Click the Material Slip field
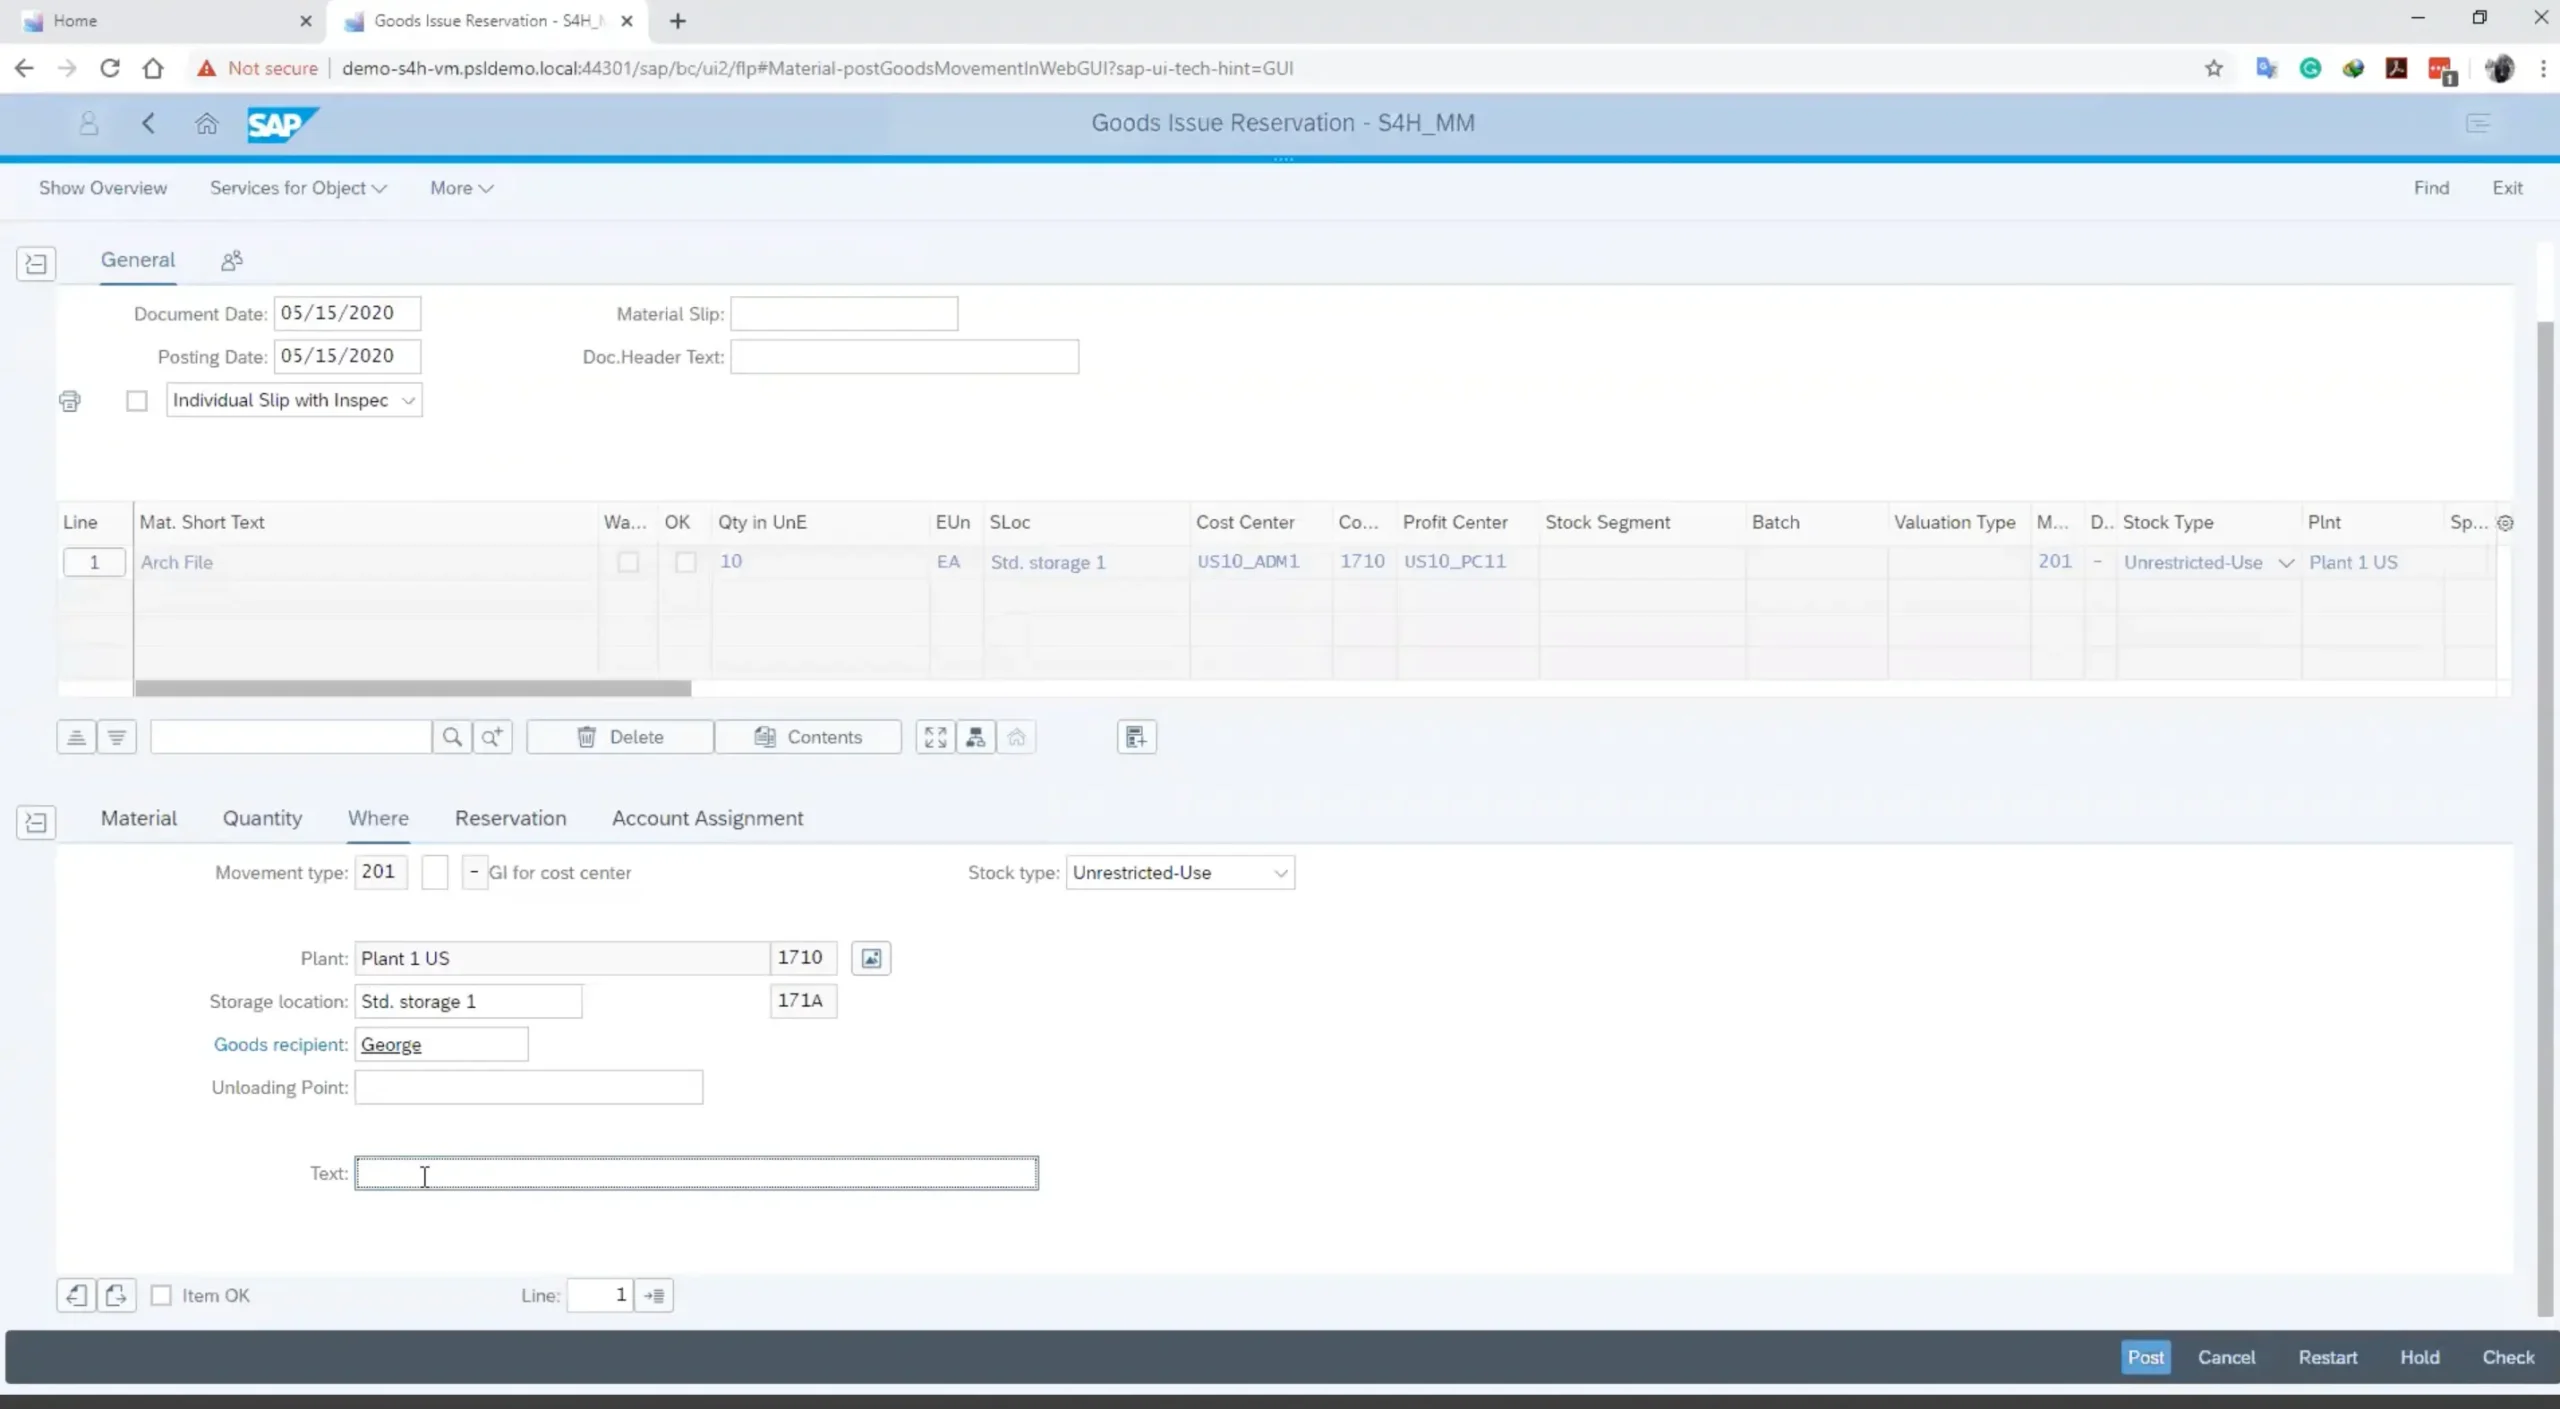Viewport: 2560px width, 1409px height. click(844, 314)
